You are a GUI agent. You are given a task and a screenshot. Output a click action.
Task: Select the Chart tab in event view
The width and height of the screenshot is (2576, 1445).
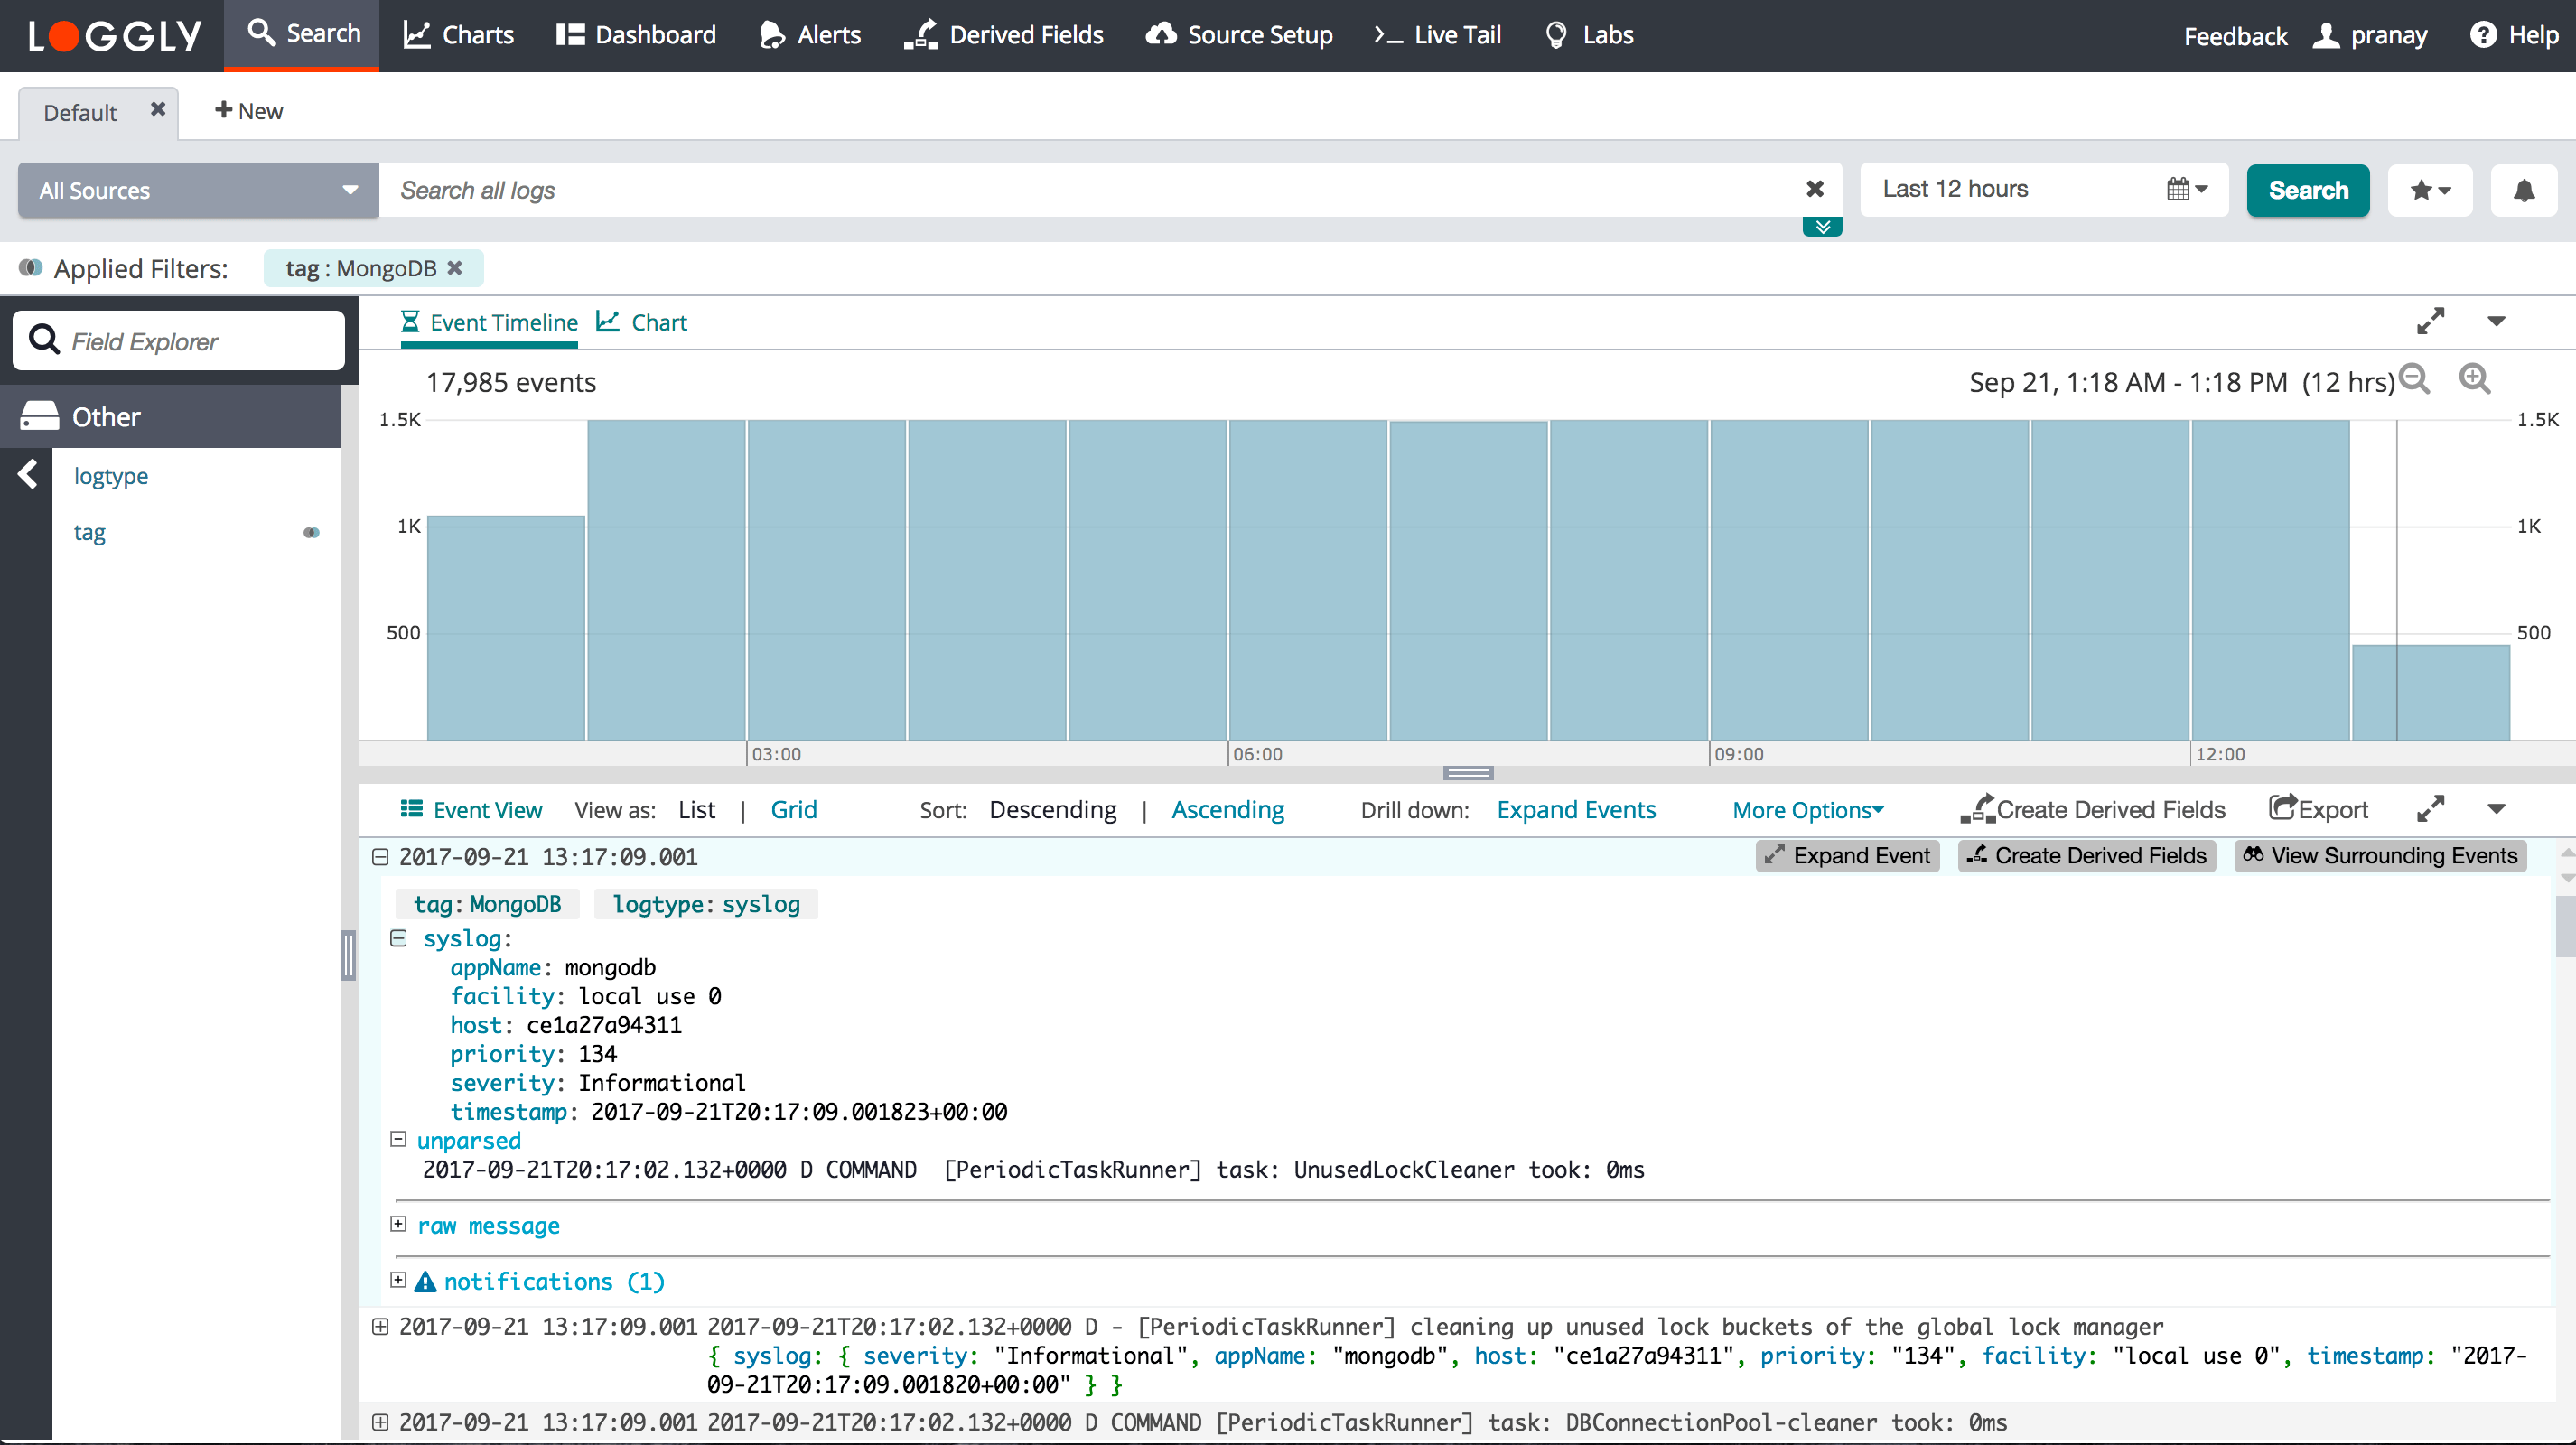pos(658,322)
